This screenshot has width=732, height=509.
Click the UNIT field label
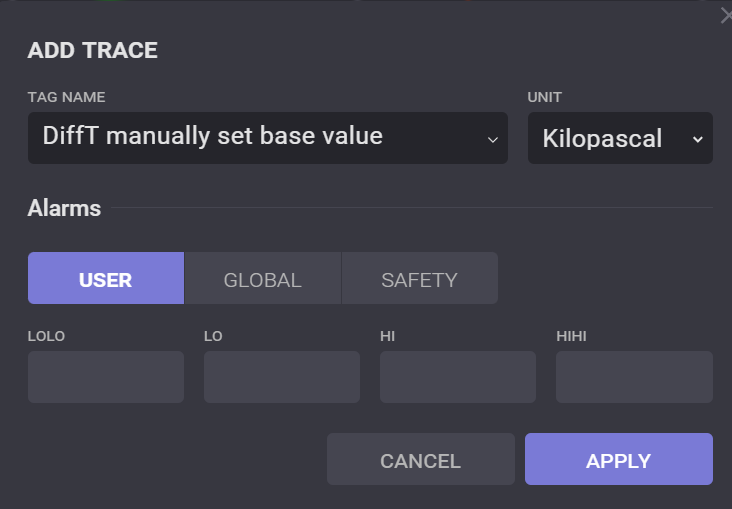545,97
